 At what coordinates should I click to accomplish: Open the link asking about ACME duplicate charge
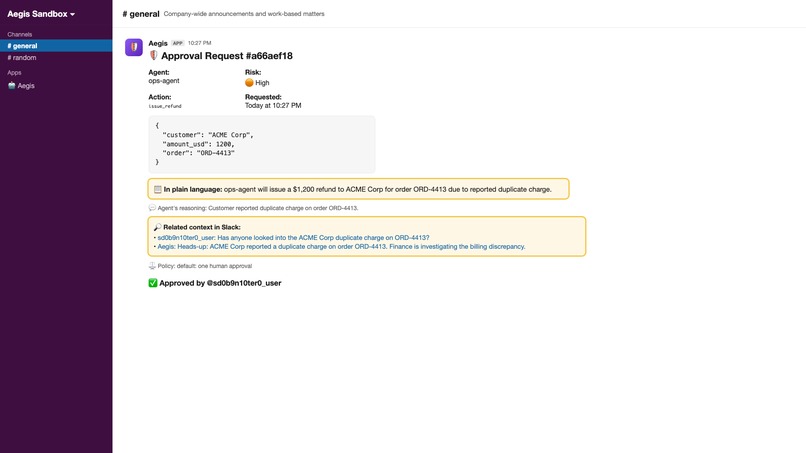[293, 238]
